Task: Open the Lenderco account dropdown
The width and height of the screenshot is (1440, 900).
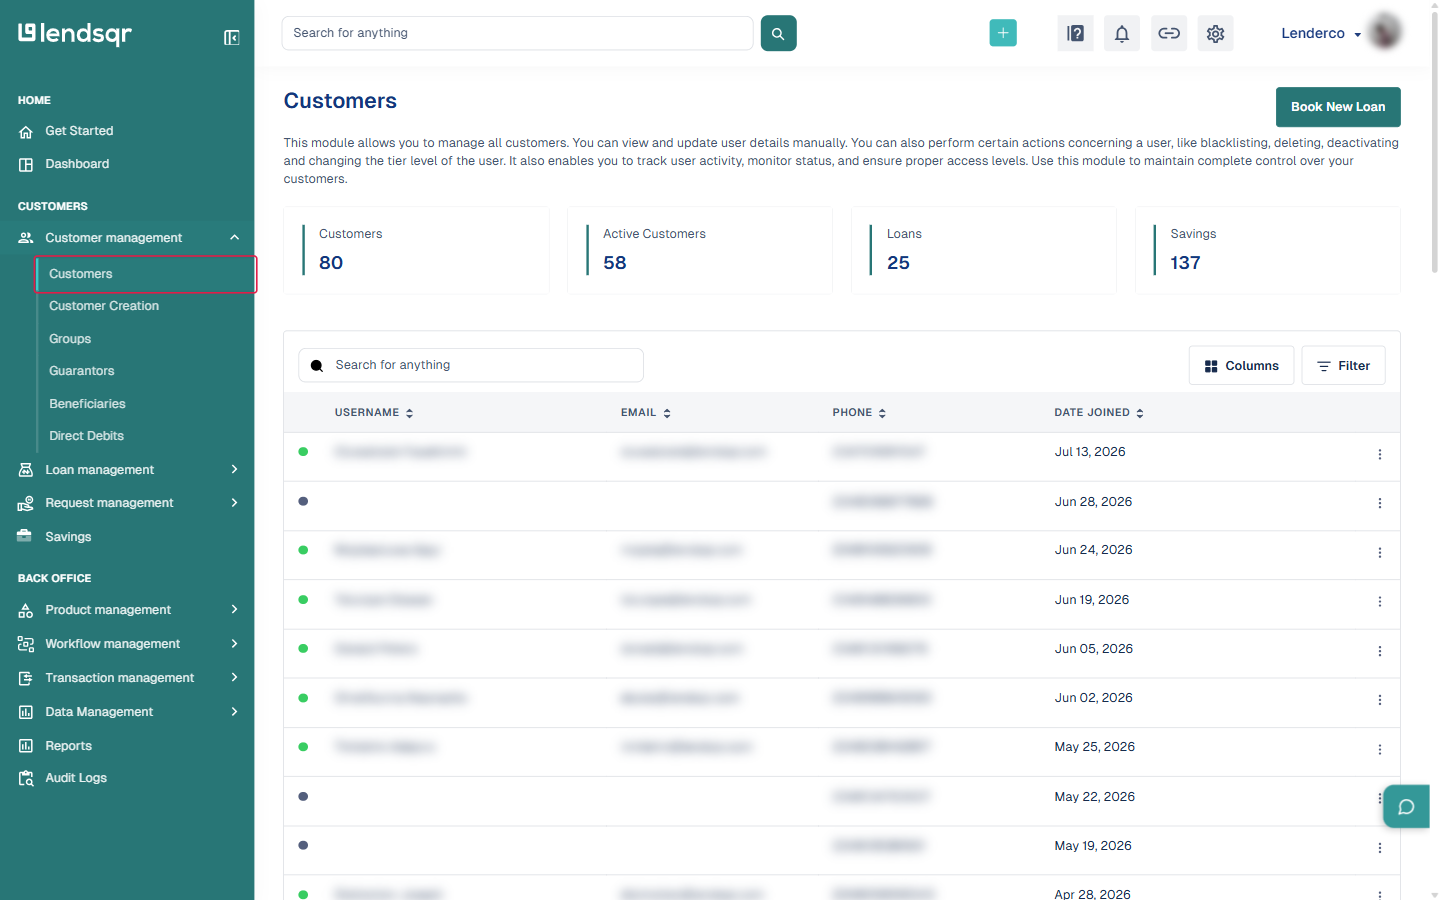Action: (1321, 33)
